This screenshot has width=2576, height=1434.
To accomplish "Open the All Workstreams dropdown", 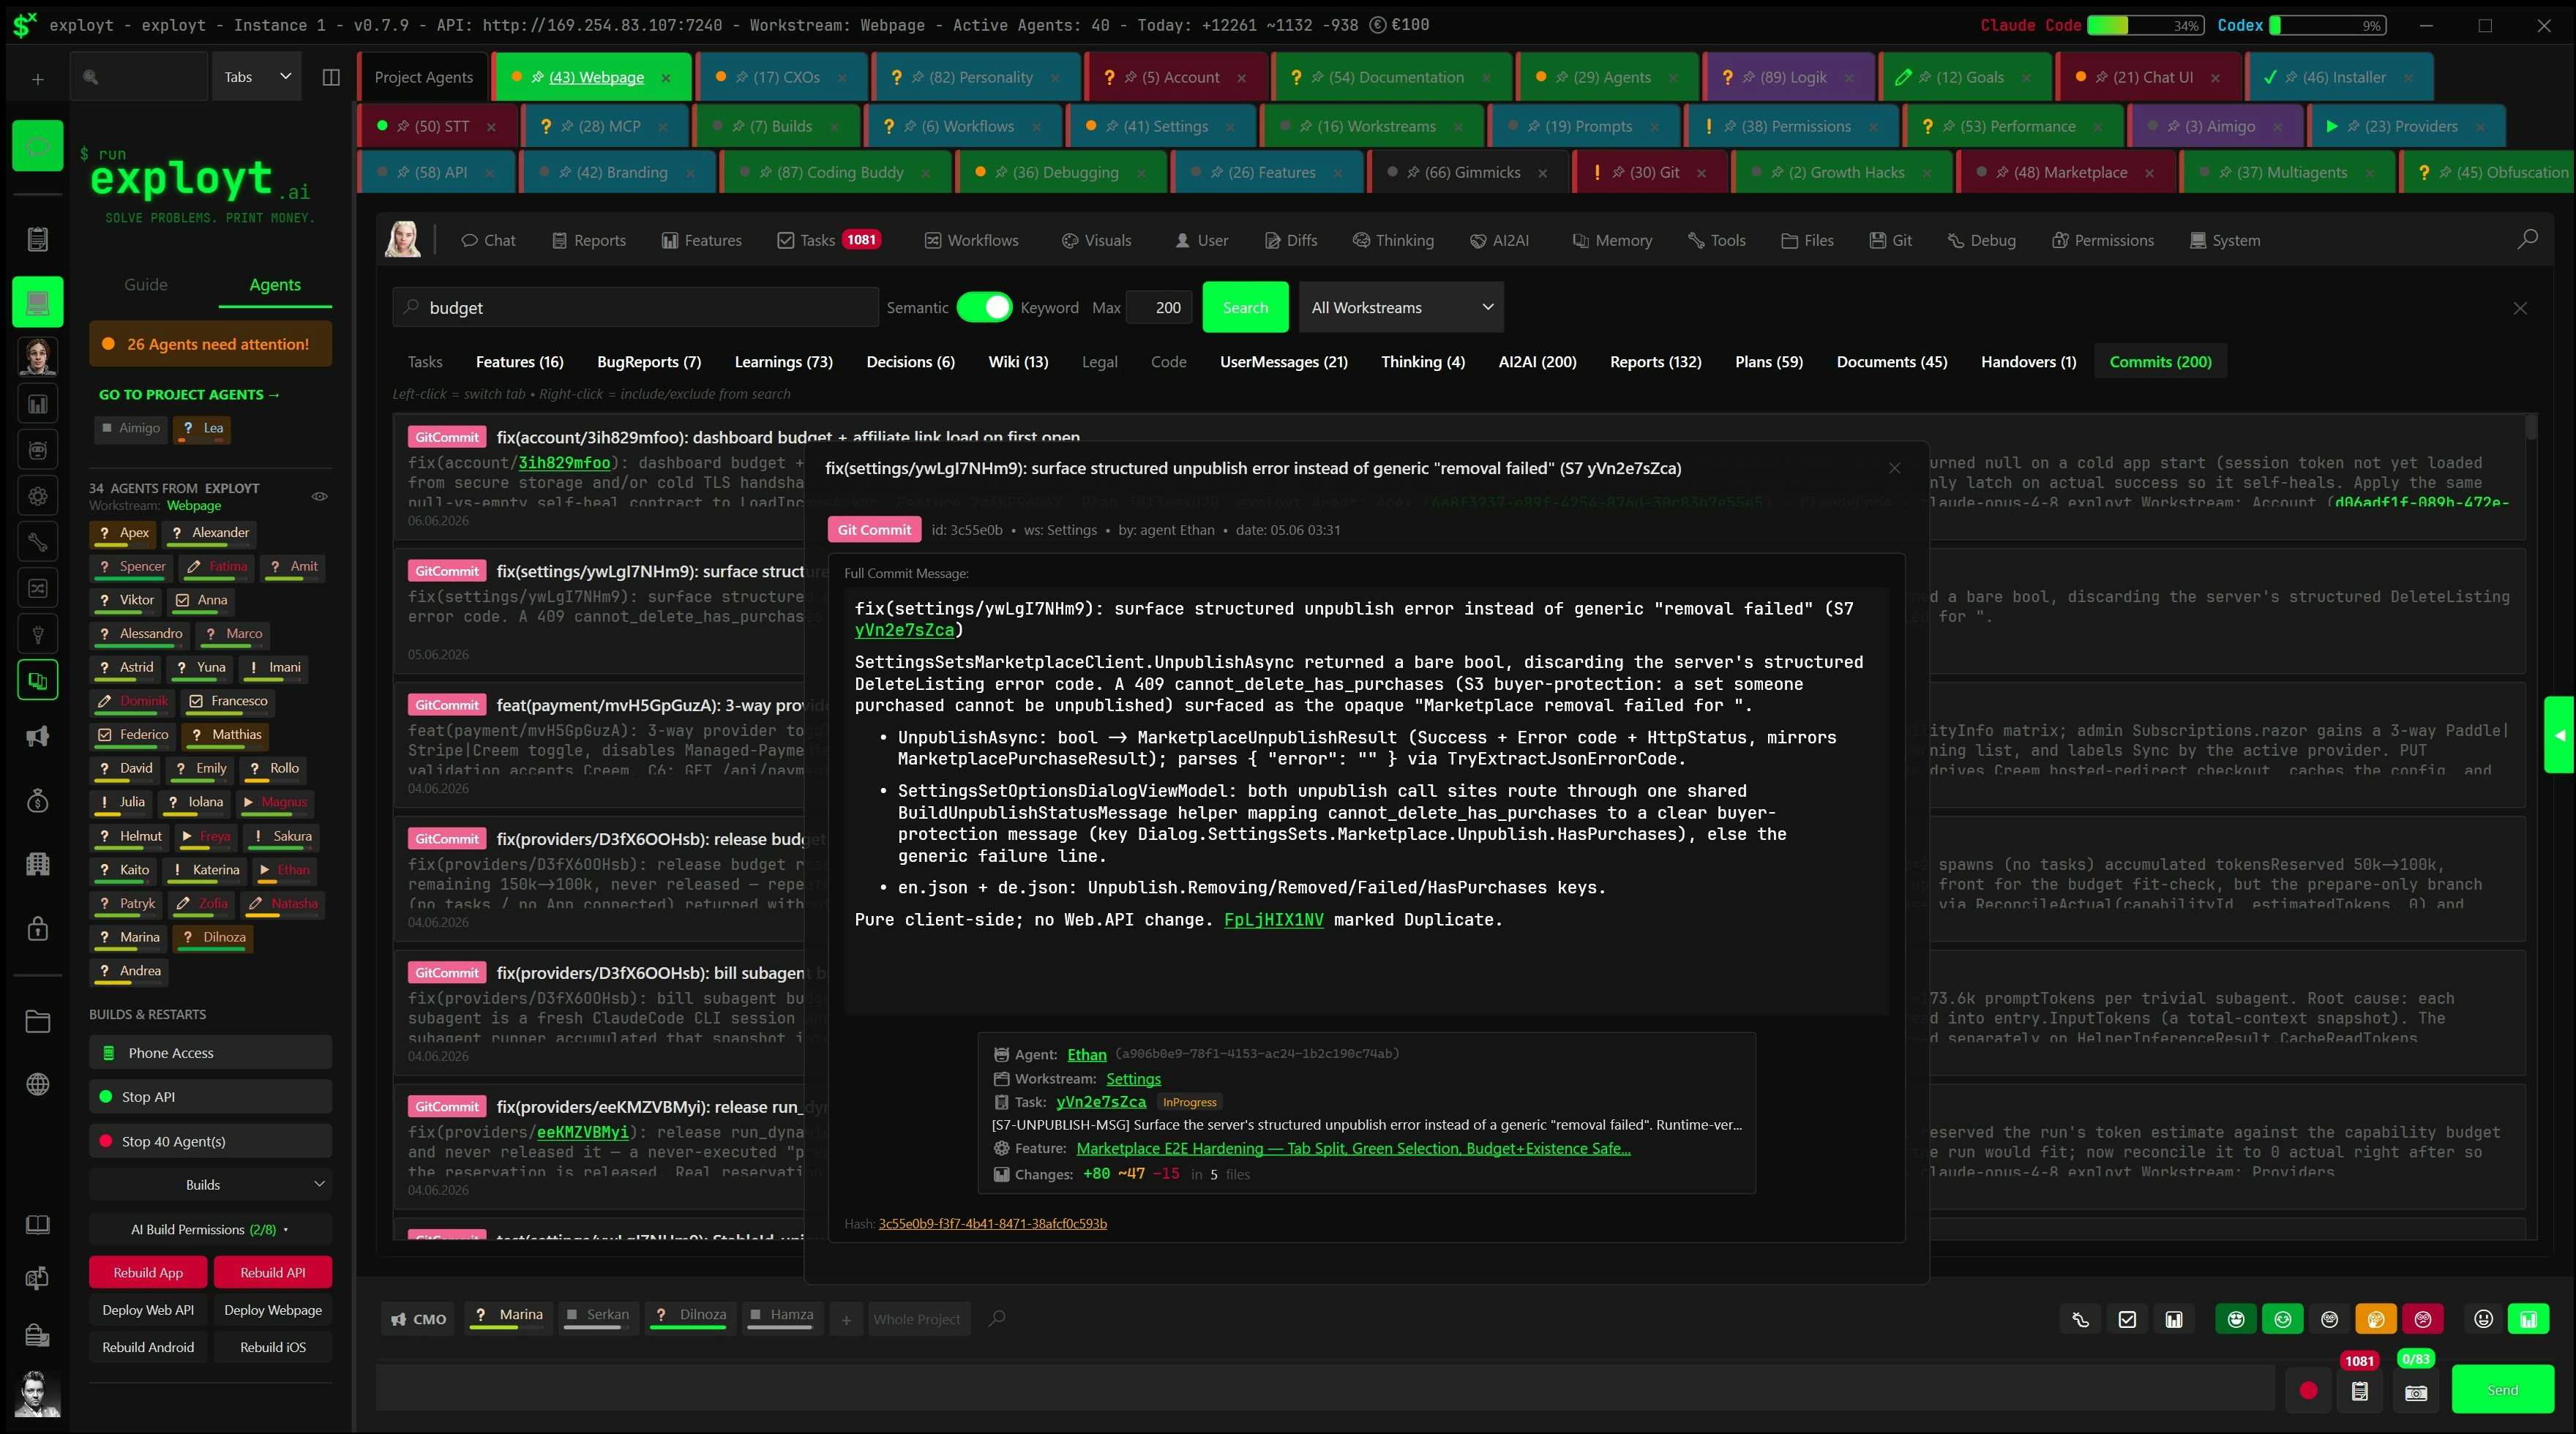I will tap(1400, 307).
